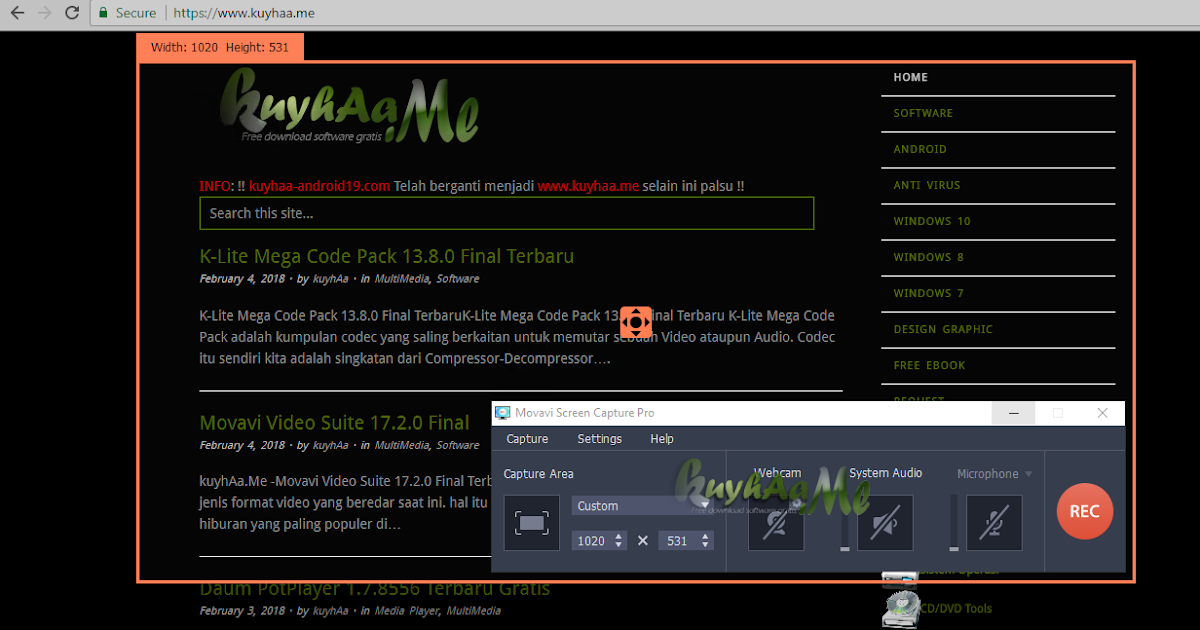Open the FREE EBOOK category
1200x630 pixels.
[x=930, y=365]
